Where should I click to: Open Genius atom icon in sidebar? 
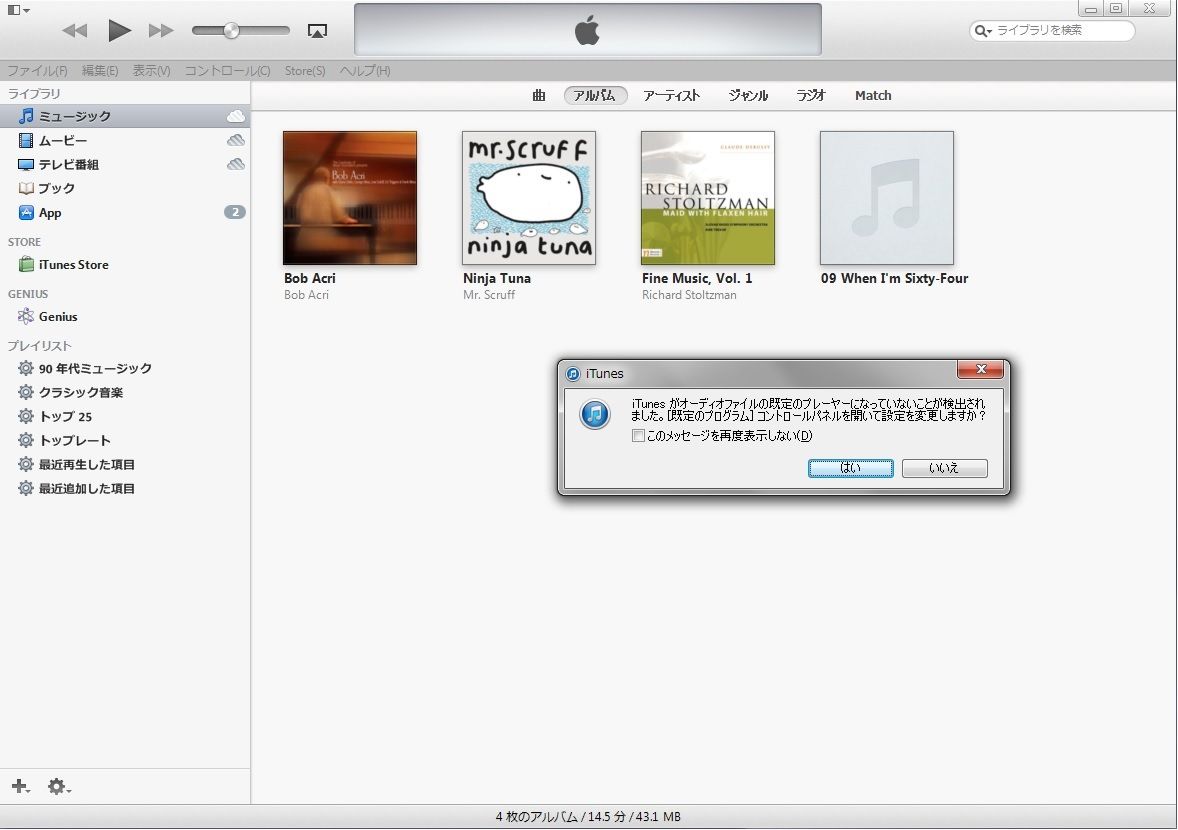26,316
